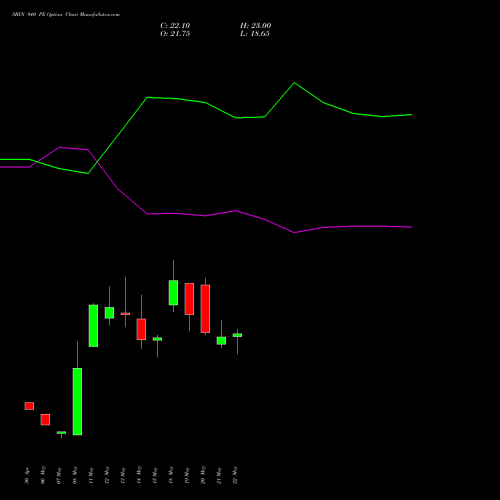Click the '07 May' date axis label
The width and height of the screenshot is (500, 500).
(x=59, y=475)
